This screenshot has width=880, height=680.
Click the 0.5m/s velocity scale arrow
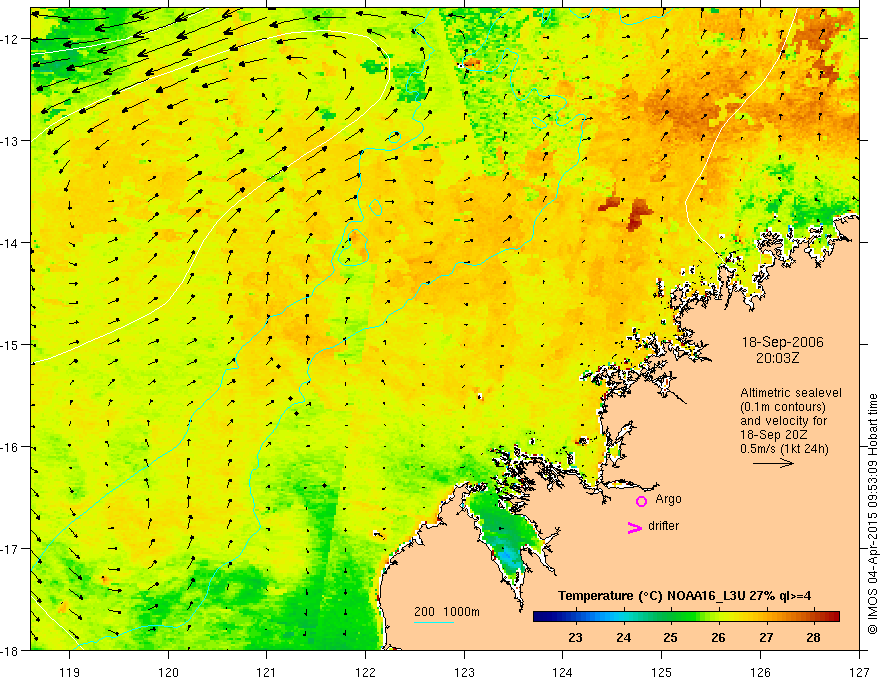coord(773,463)
